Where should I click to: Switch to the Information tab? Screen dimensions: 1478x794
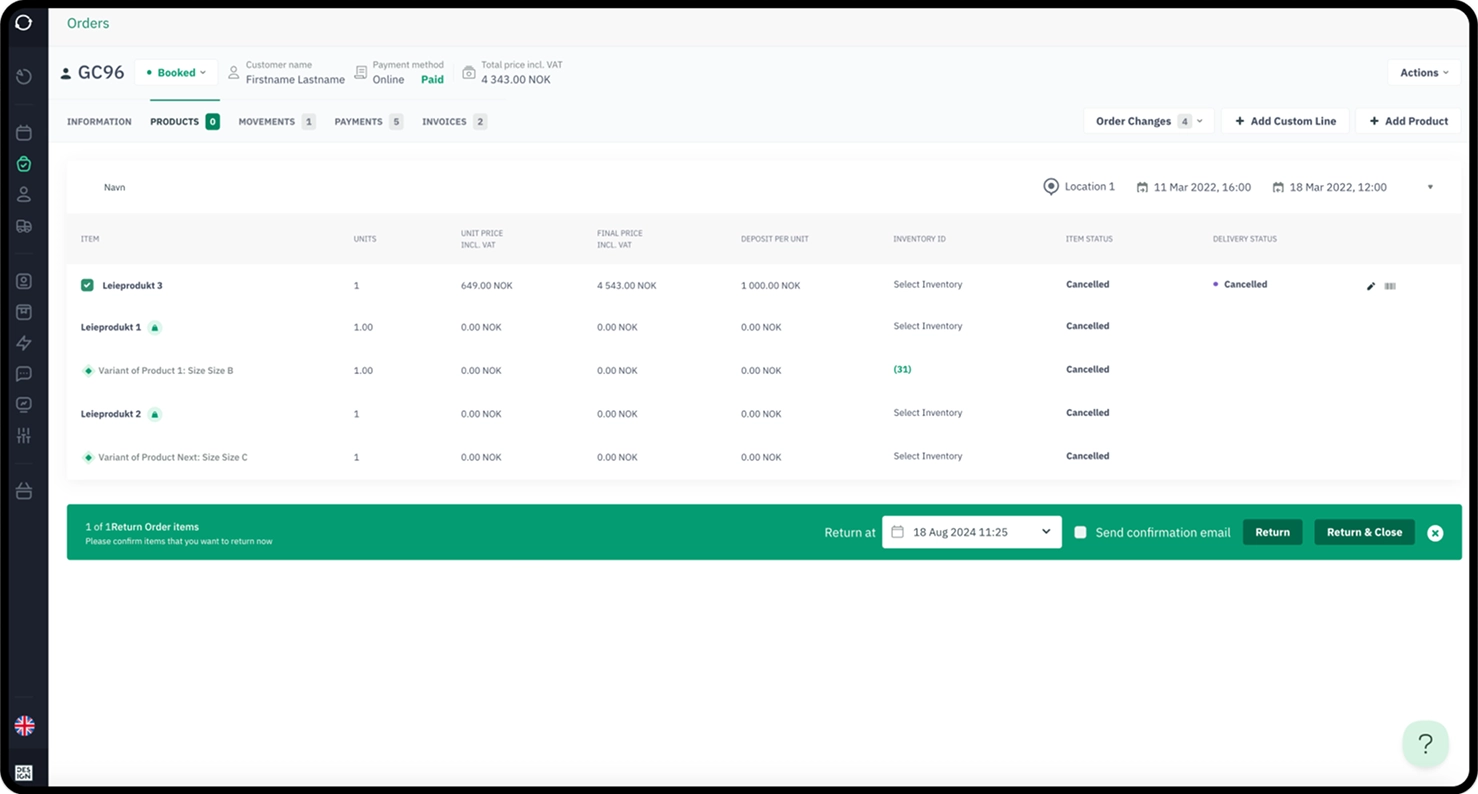tap(99, 122)
